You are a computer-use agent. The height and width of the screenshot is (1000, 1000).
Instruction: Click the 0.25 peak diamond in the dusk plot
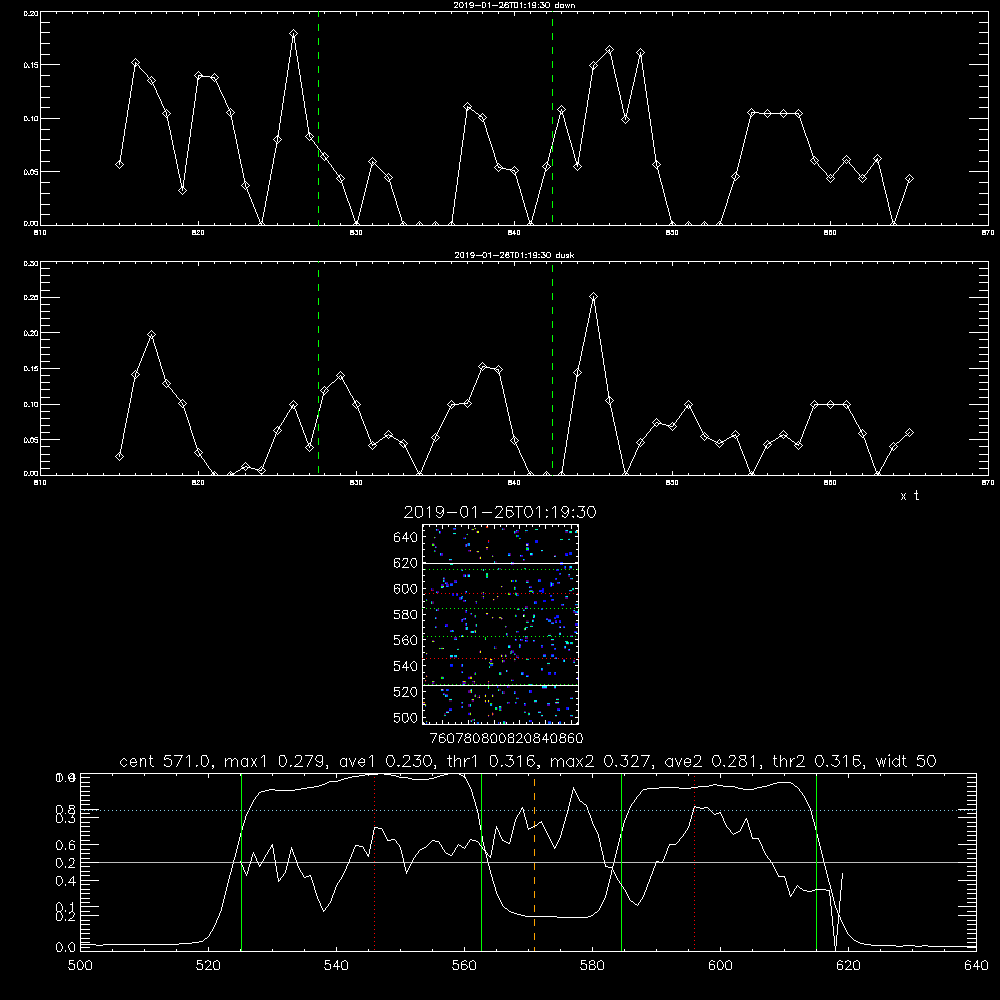click(594, 297)
